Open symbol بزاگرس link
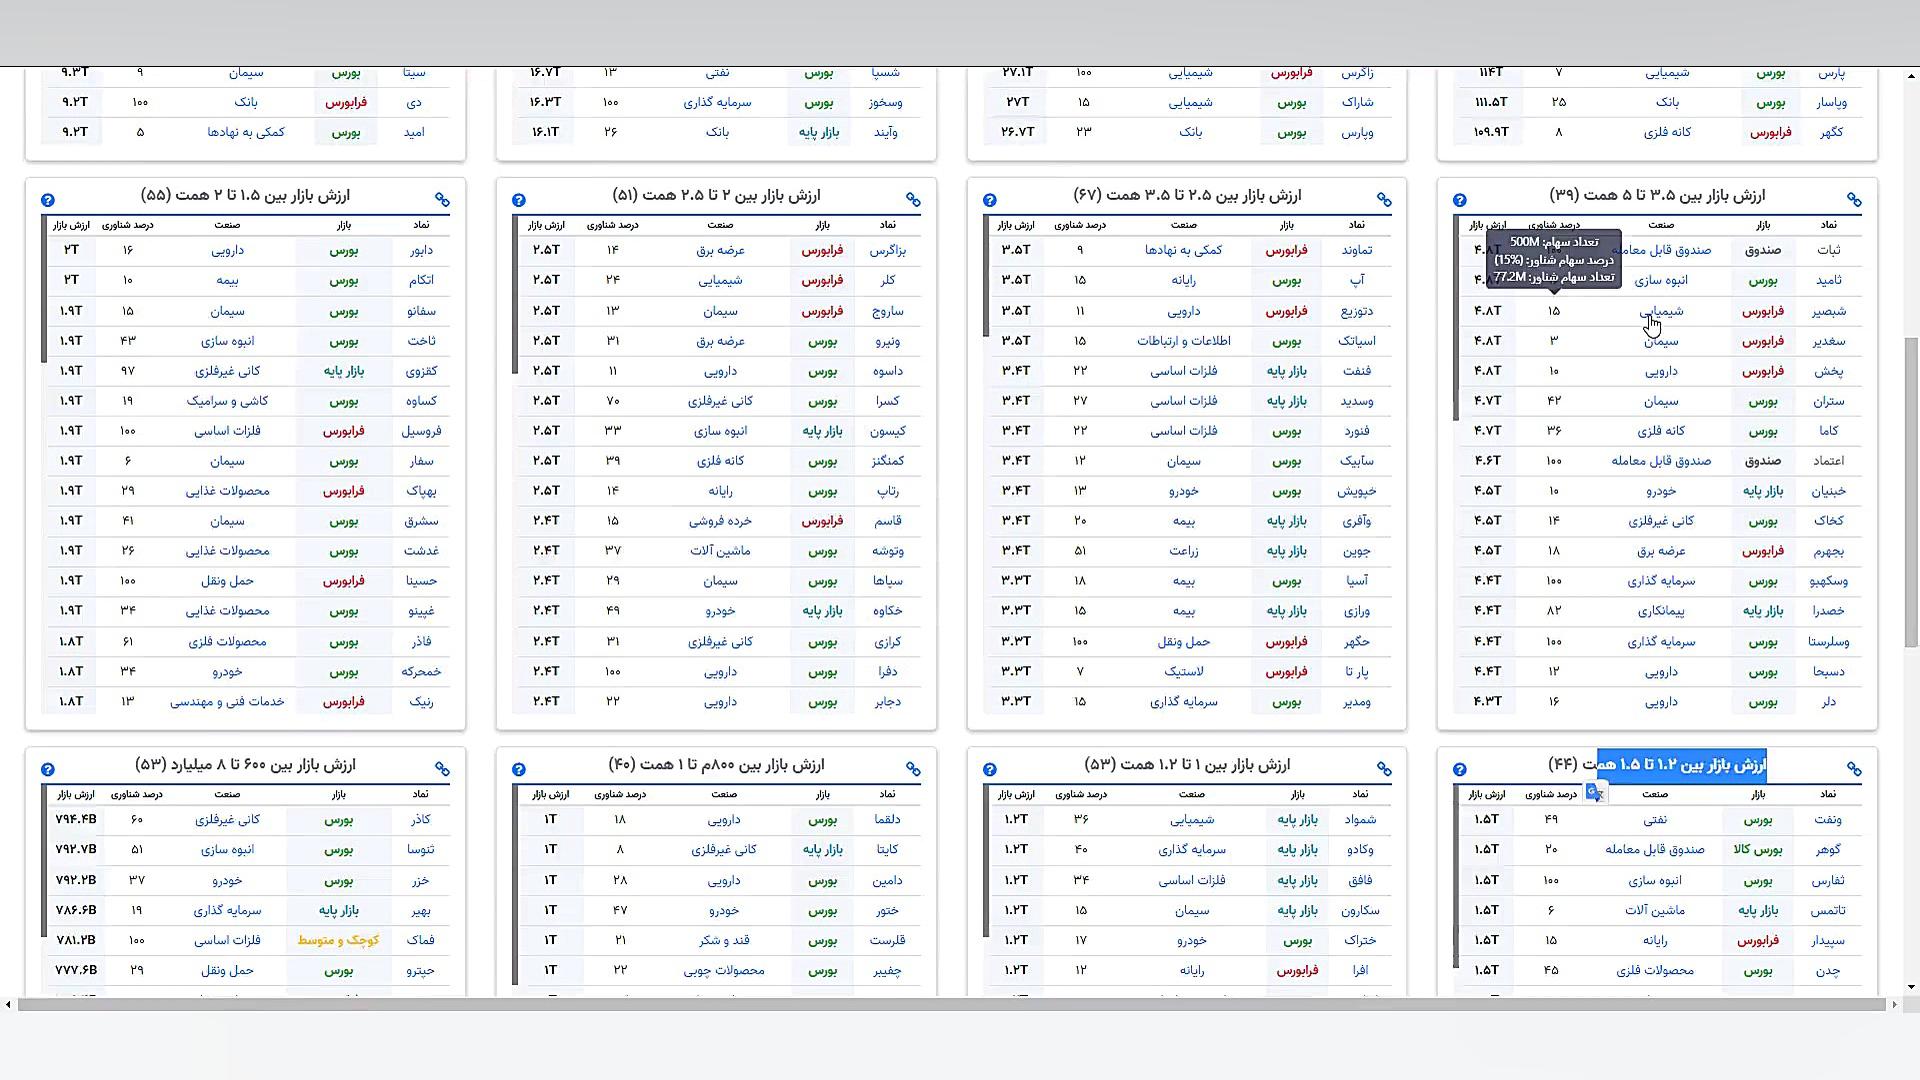The width and height of the screenshot is (1920, 1080). (888, 250)
